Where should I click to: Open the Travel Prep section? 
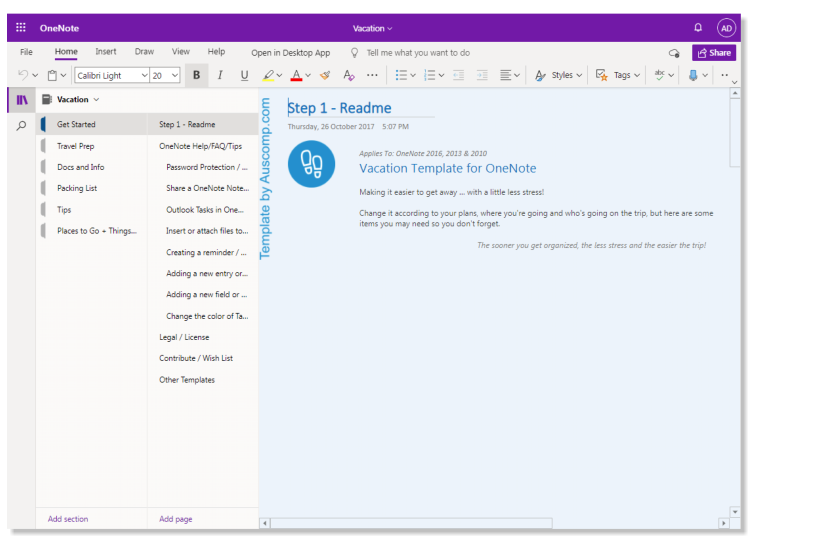pyautogui.click(x=92, y=146)
